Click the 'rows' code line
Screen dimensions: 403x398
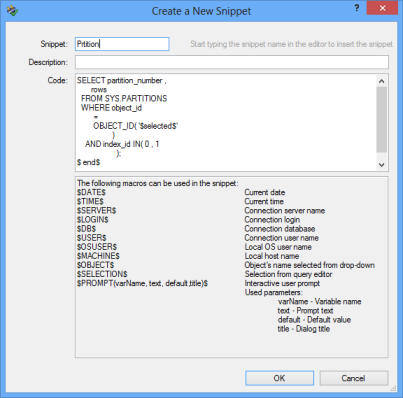coord(99,90)
